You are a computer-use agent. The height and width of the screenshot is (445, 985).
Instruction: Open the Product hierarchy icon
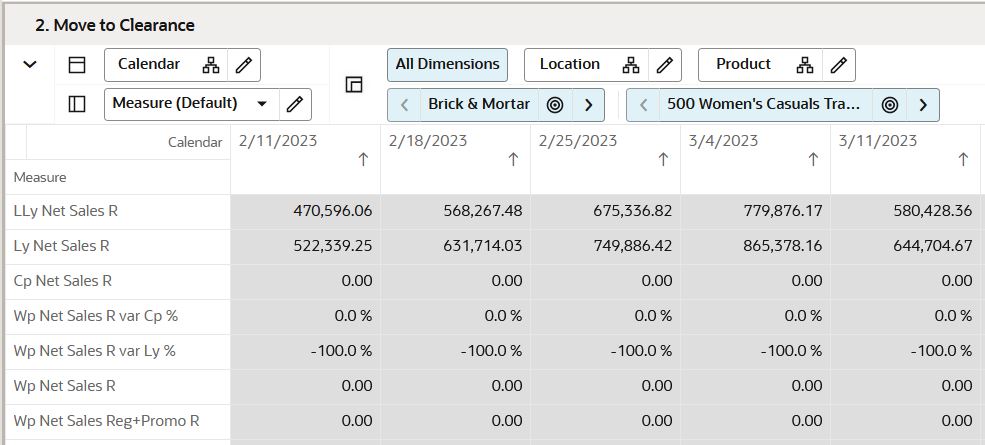pos(805,65)
